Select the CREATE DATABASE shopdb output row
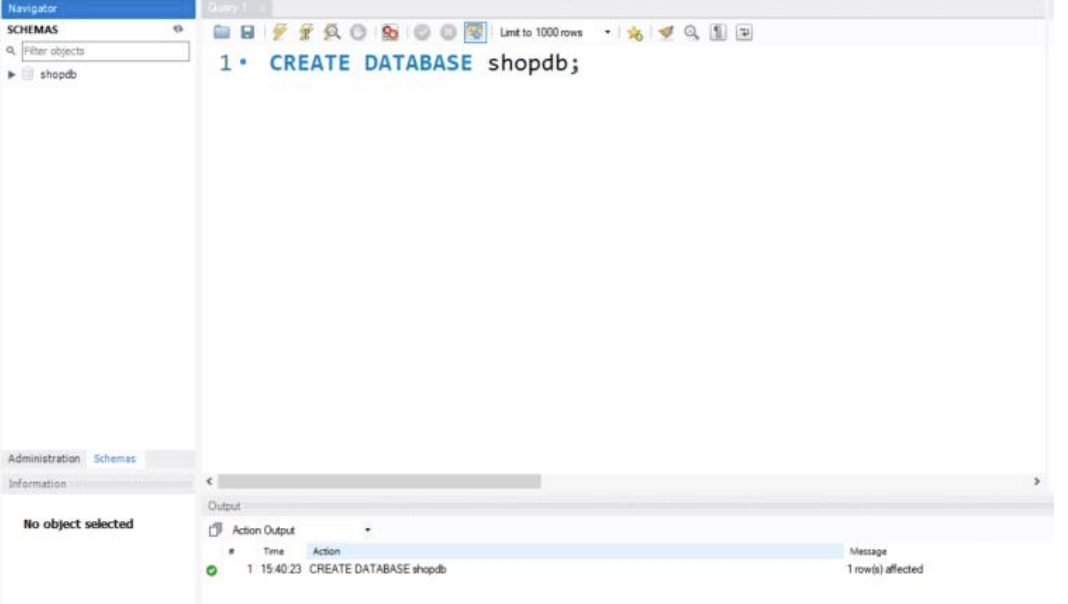The height and width of the screenshot is (604, 1068). click(x=377, y=569)
